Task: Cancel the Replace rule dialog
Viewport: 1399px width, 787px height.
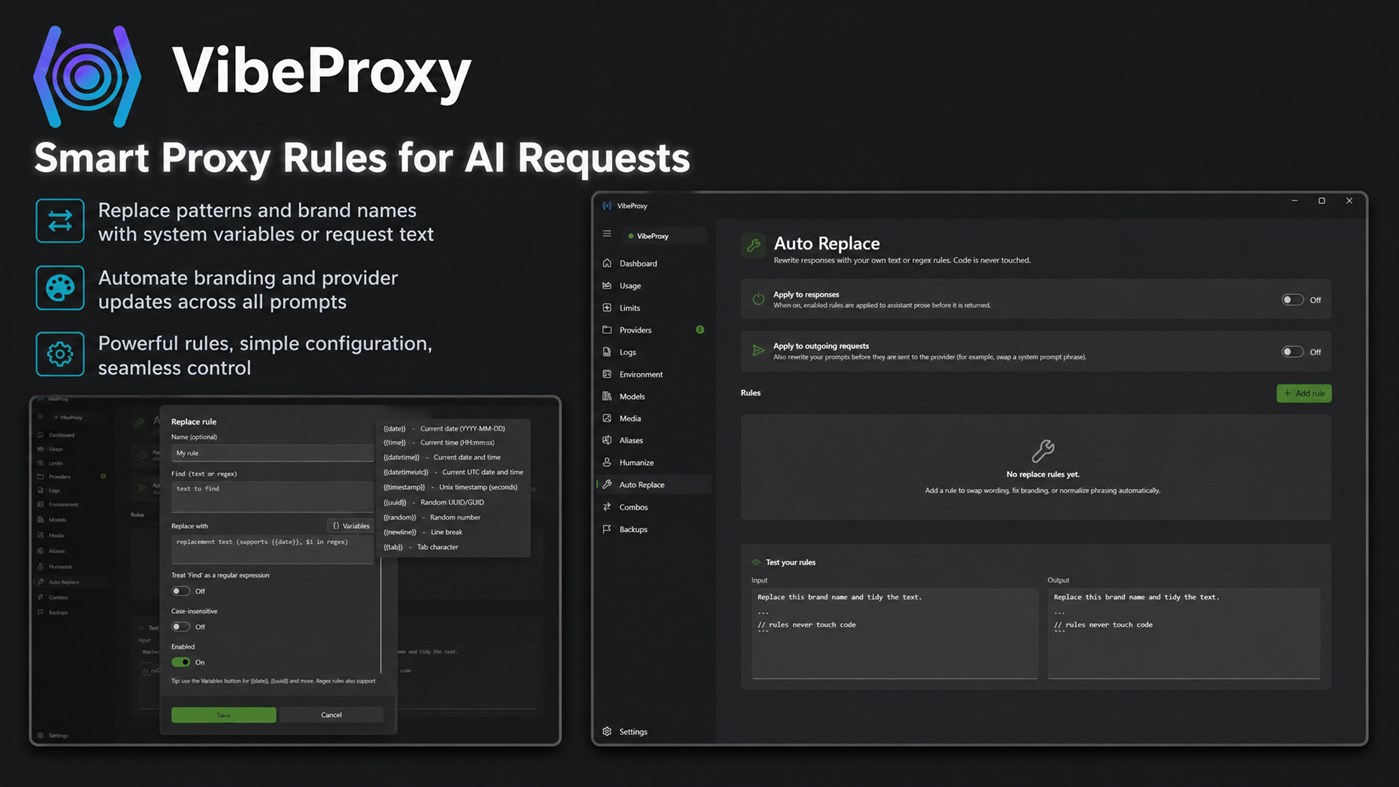Action: coord(331,715)
